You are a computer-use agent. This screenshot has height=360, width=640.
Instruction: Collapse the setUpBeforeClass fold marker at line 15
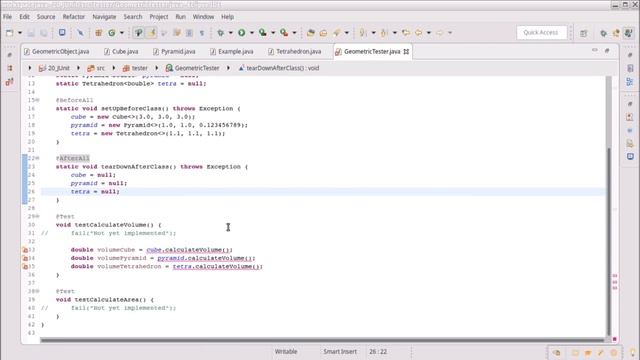coord(38,100)
